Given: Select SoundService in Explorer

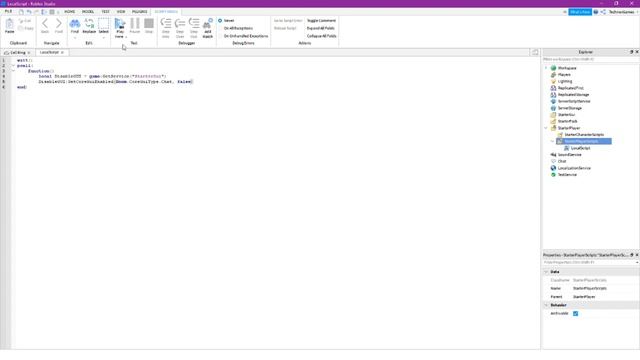Looking at the screenshot, I should coord(569,155).
